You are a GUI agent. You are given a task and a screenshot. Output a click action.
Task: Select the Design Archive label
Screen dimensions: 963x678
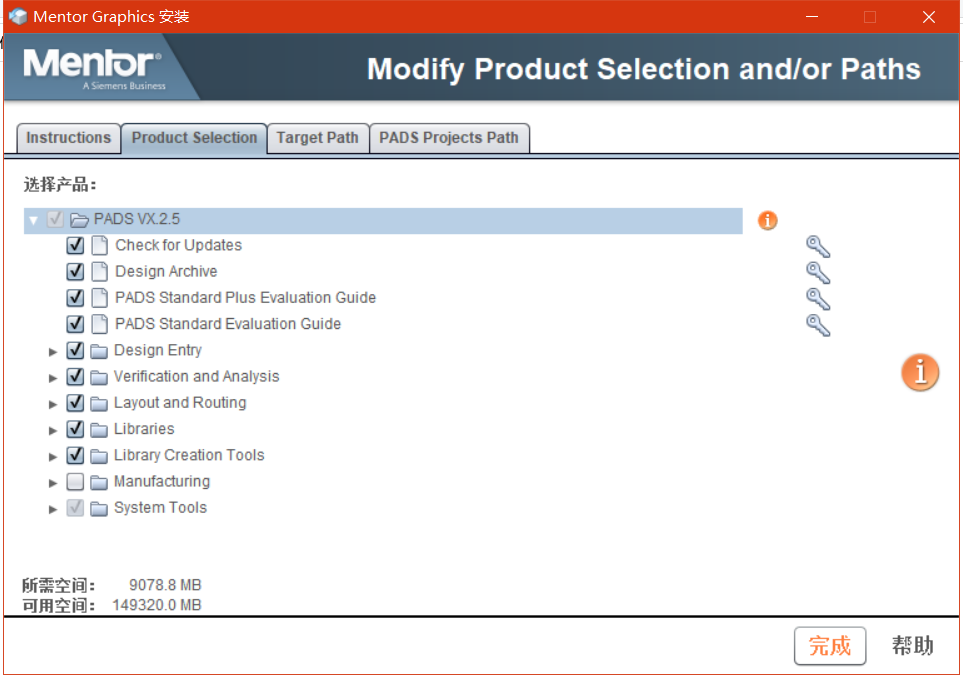166,271
